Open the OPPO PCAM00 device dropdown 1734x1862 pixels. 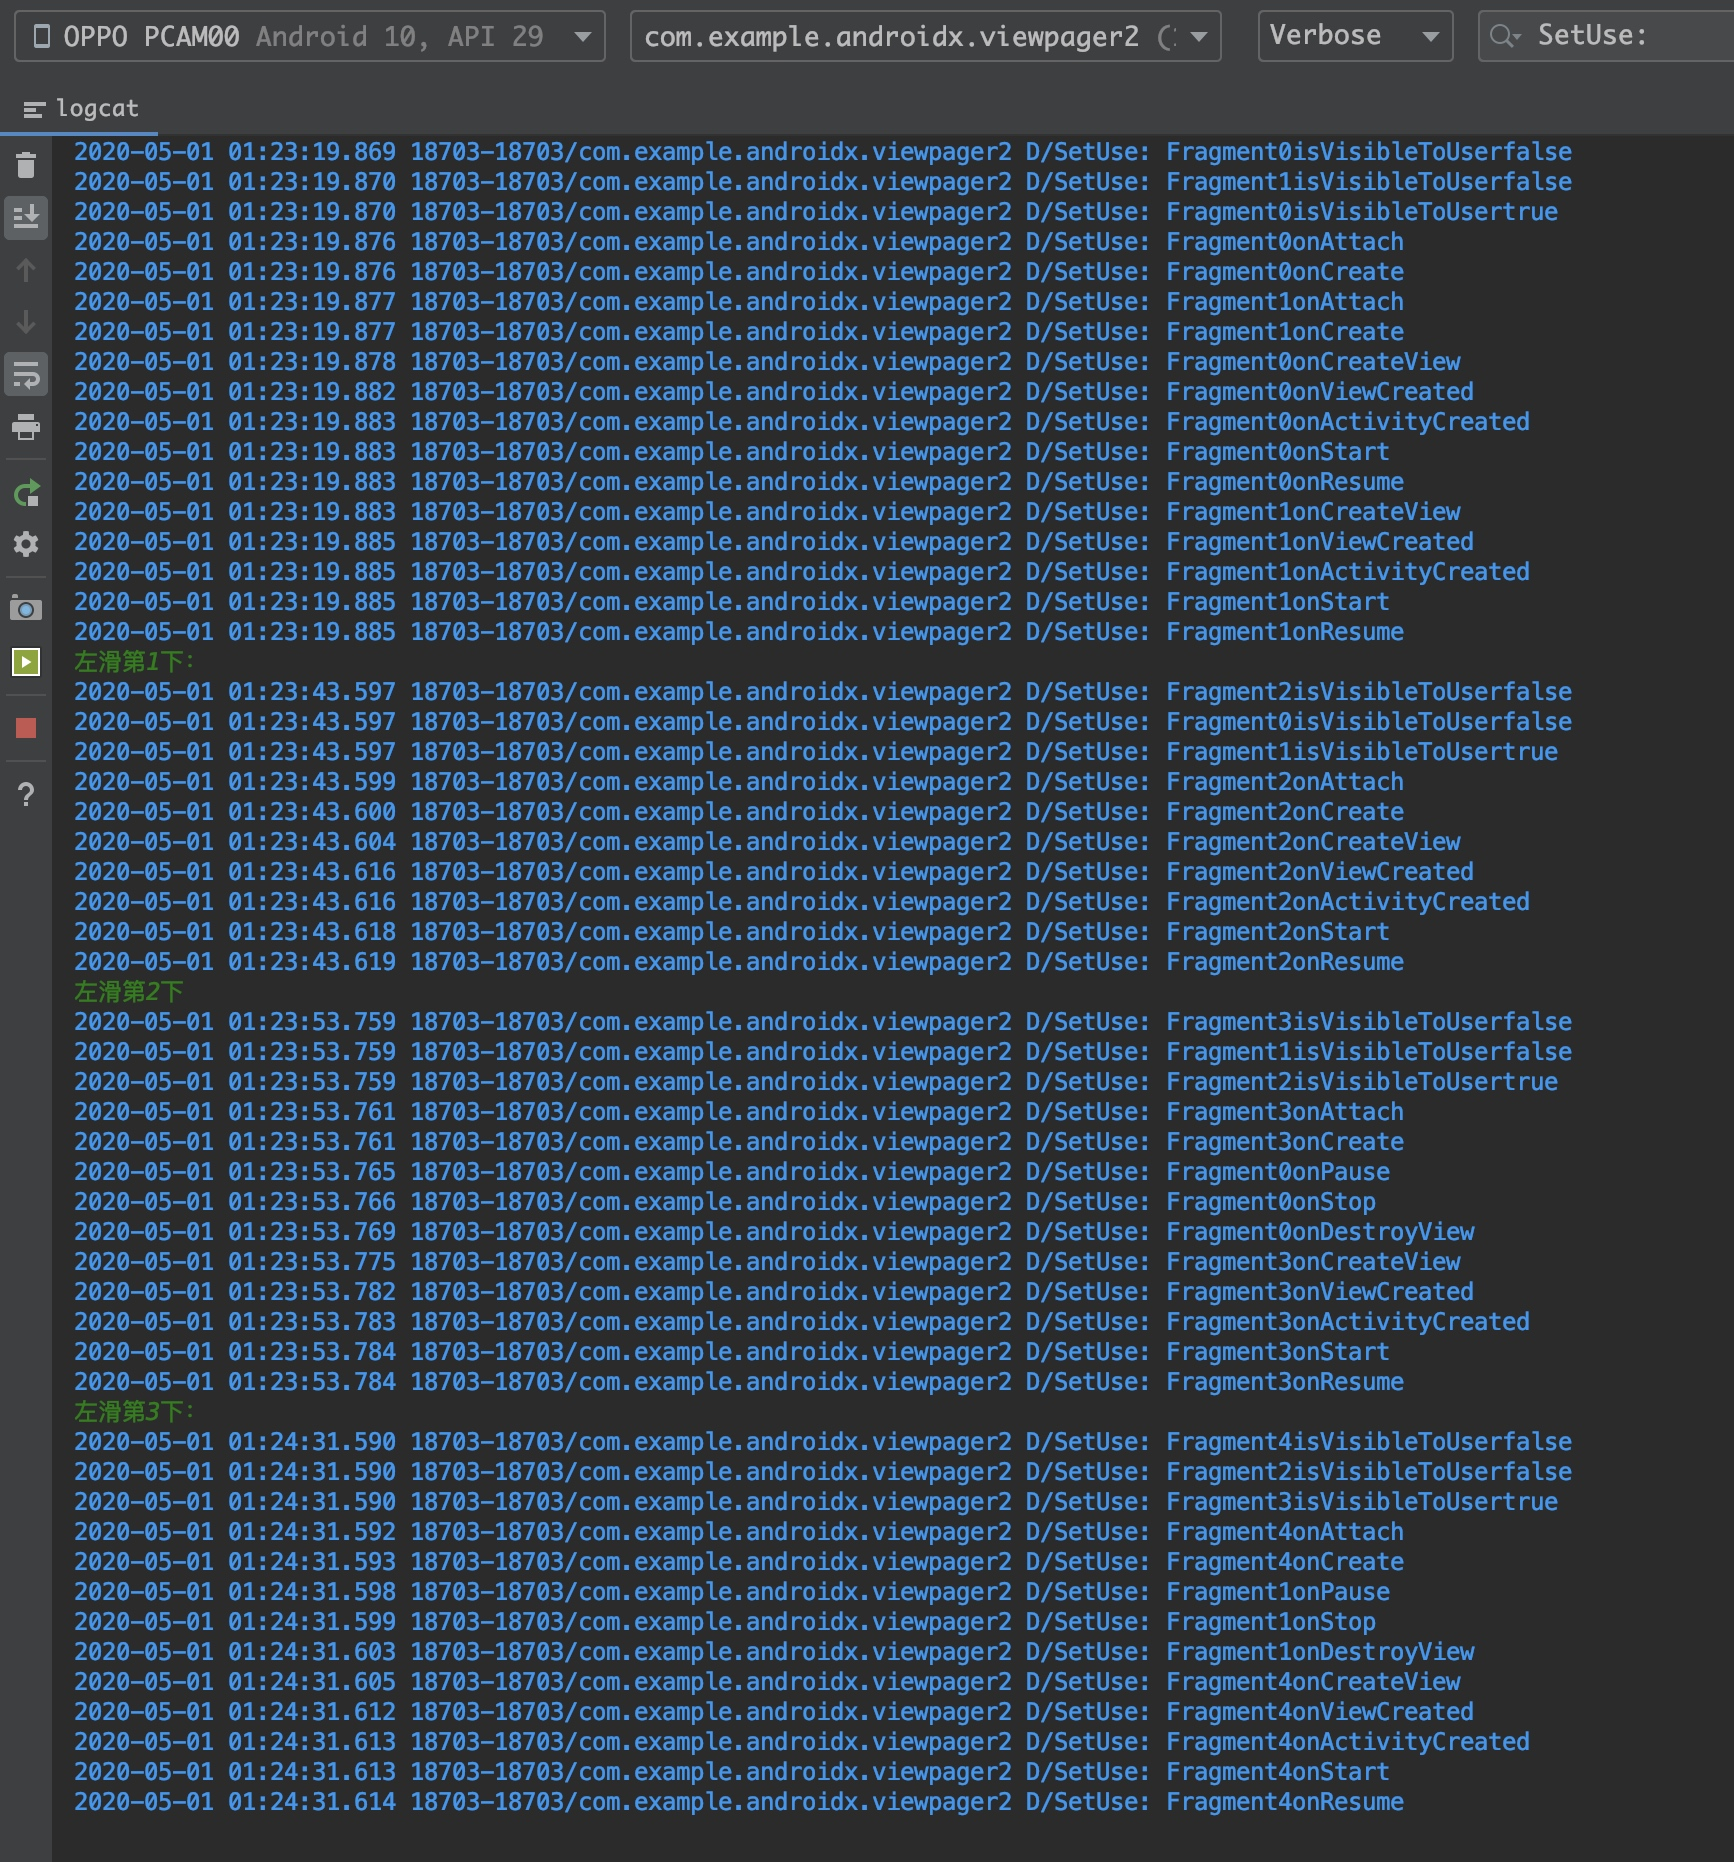click(310, 37)
